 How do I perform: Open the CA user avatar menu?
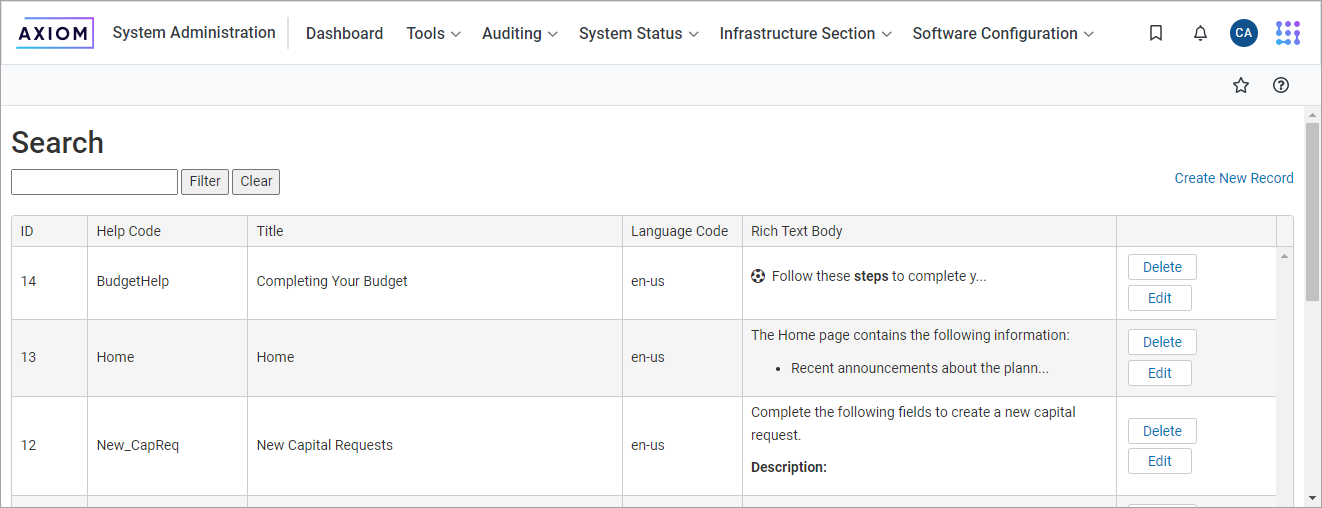pos(1244,33)
